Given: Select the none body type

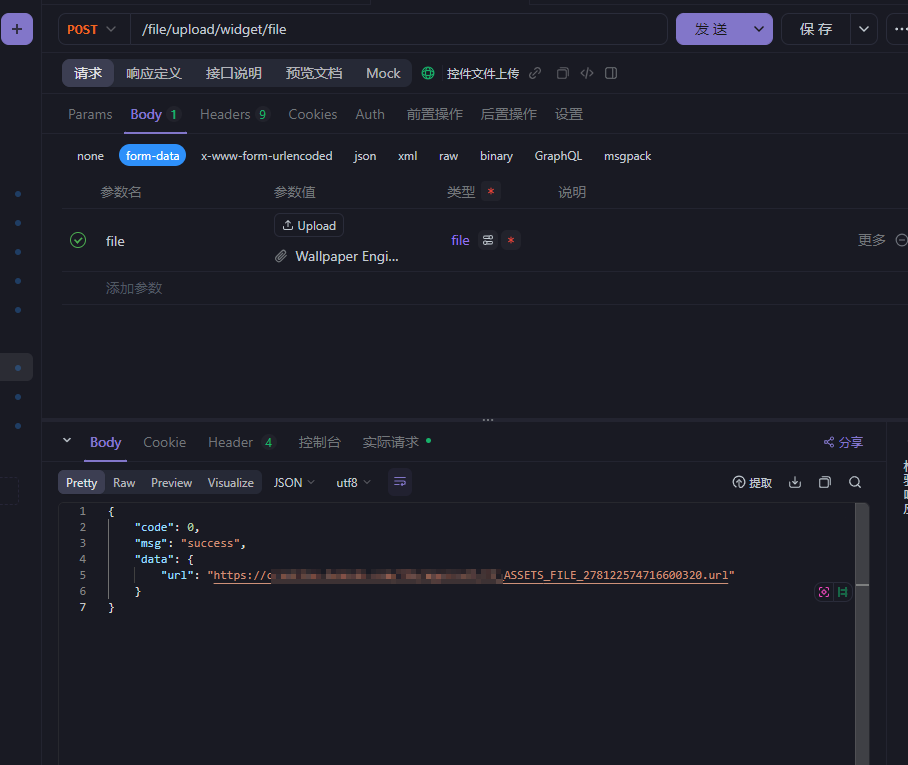Looking at the screenshot, I should tap(90, 156).
